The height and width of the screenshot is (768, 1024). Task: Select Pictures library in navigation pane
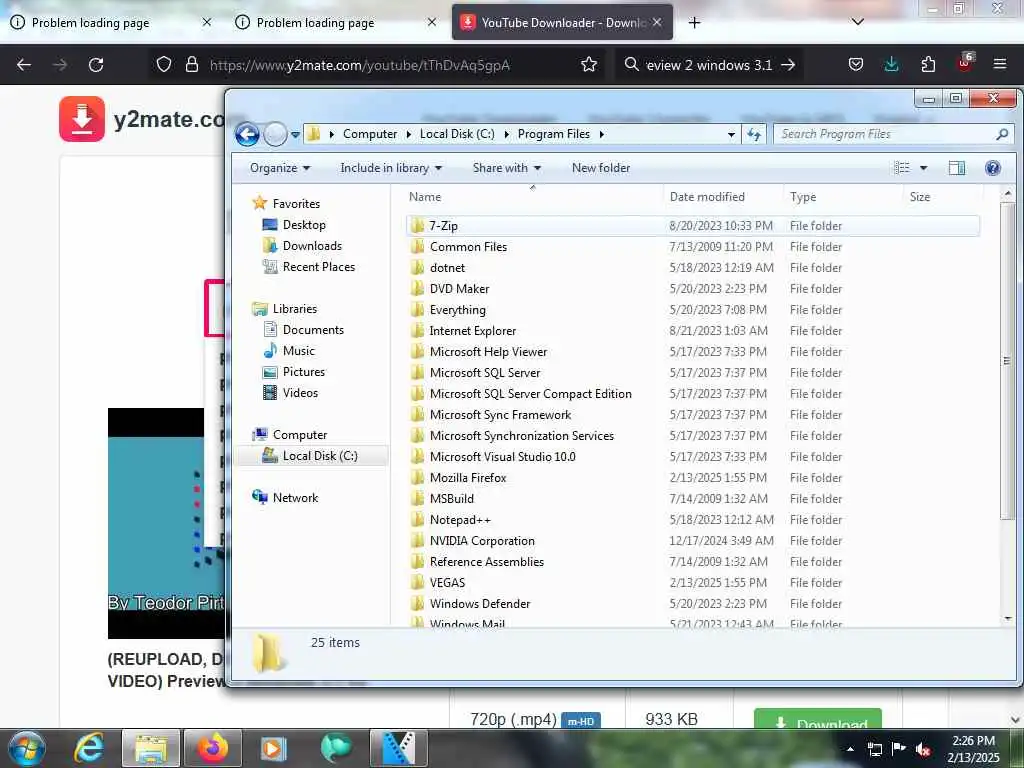303,372
